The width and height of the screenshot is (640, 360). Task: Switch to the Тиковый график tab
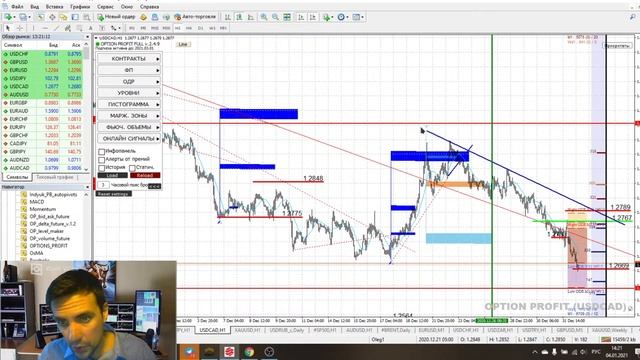[55, 178]
